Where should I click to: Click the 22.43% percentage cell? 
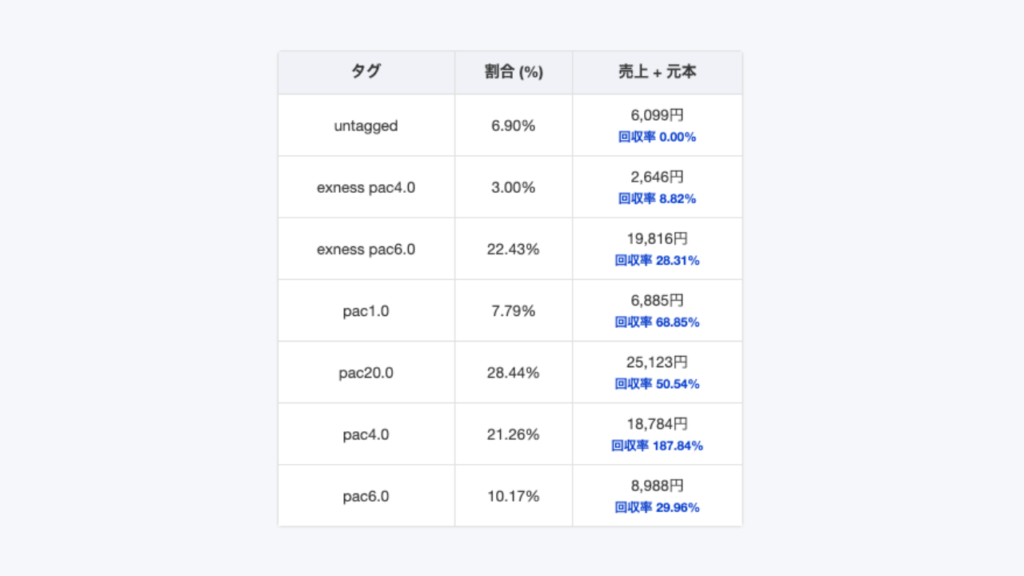coord(513,249)
